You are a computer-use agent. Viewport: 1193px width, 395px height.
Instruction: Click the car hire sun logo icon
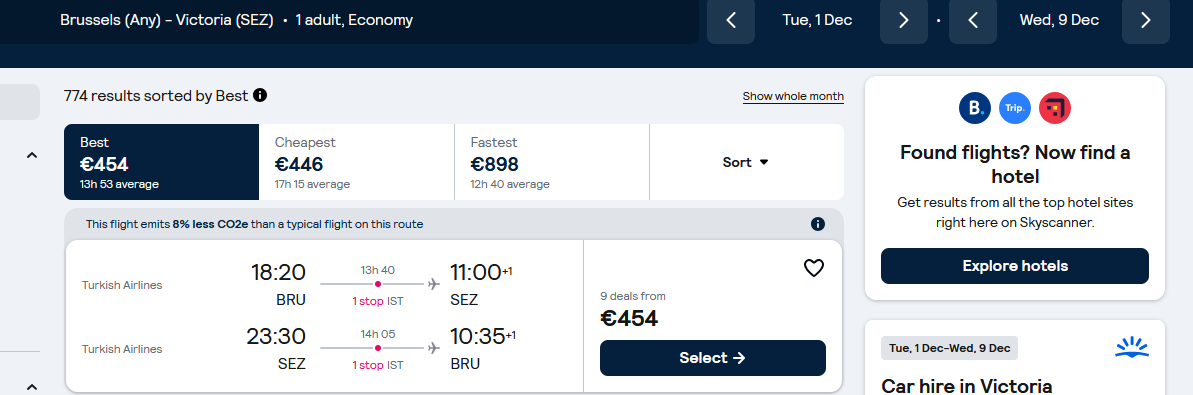(x=1132, y=348)
